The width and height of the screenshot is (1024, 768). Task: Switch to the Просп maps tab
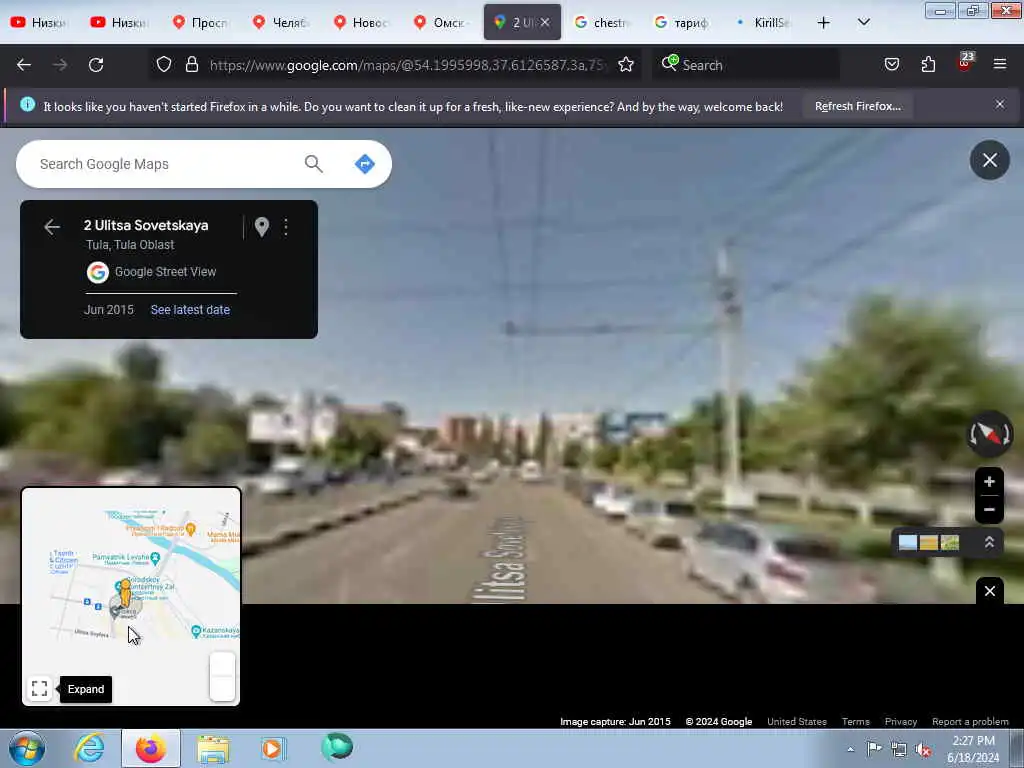(x=201, y=22)
